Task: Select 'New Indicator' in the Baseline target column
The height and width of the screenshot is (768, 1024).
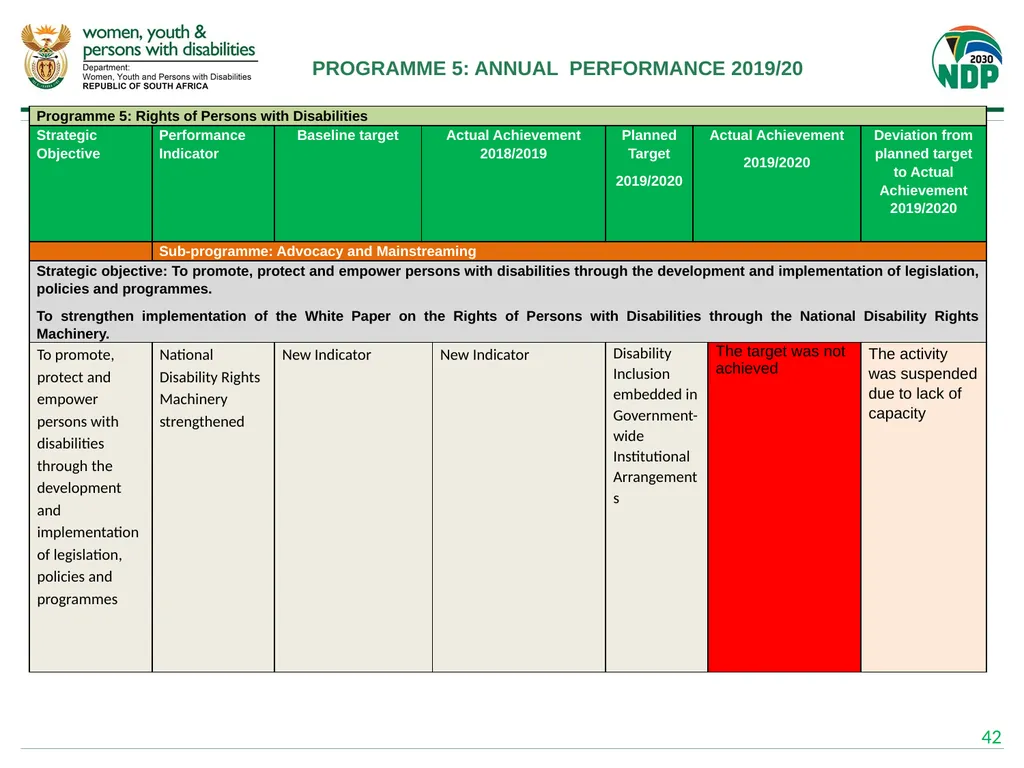Action: [x=327, y=355]
